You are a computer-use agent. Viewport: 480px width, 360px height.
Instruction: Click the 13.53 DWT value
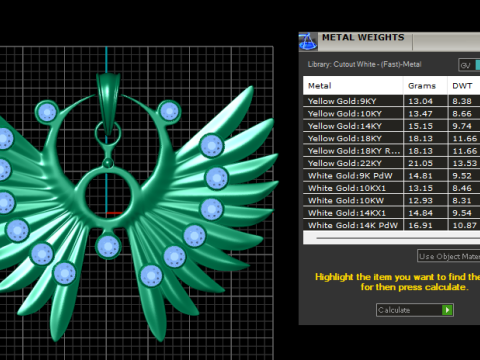coord(465,163)
